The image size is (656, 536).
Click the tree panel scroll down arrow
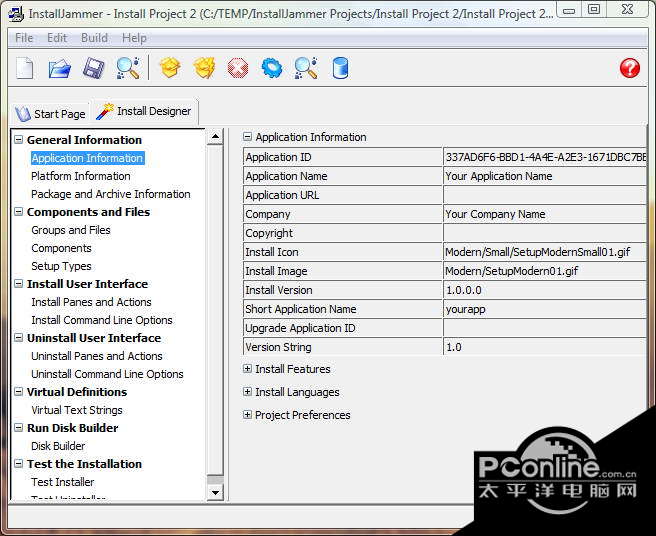215,492
